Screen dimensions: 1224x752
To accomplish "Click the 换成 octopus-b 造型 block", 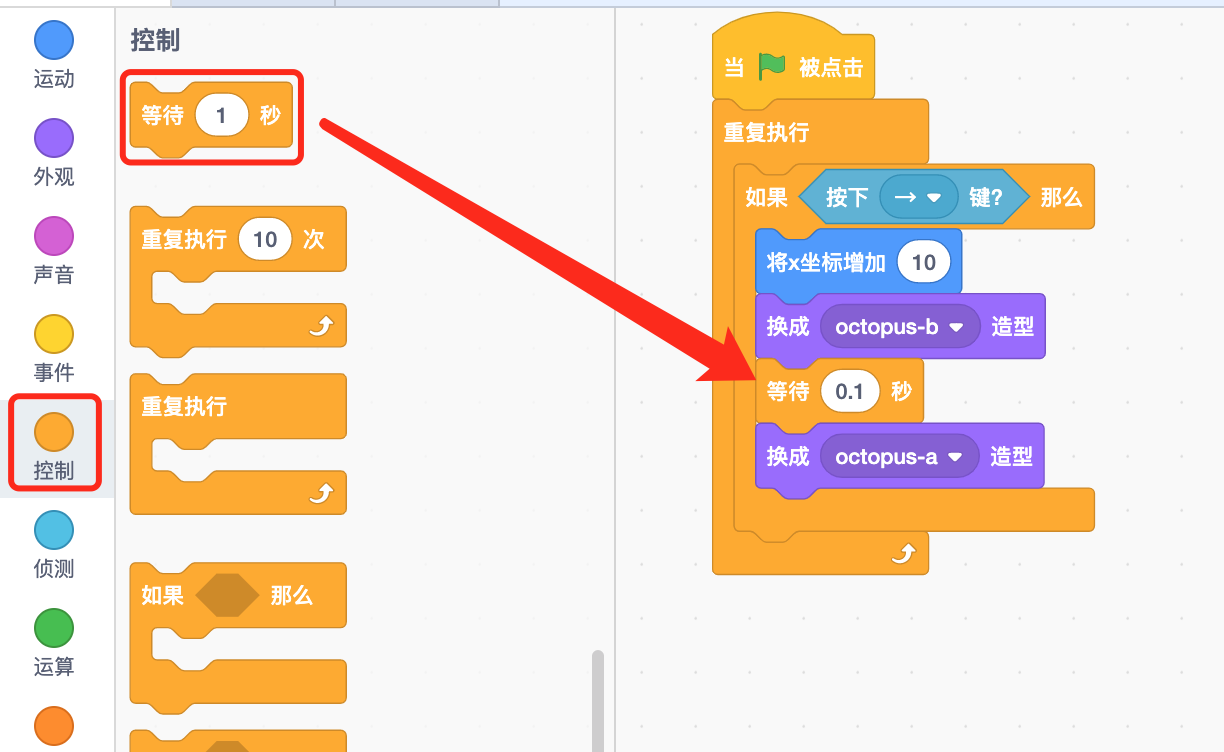I will [900, 326].
